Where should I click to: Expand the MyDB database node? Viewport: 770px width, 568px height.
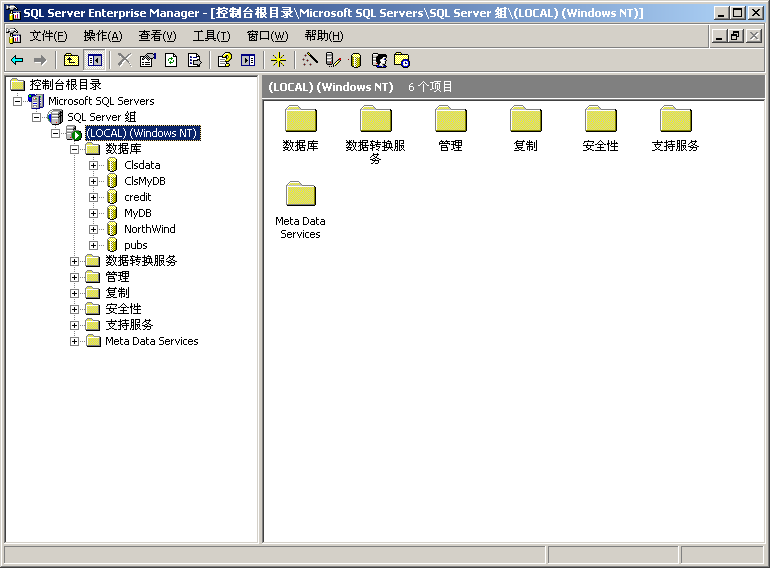pos(93,213)
